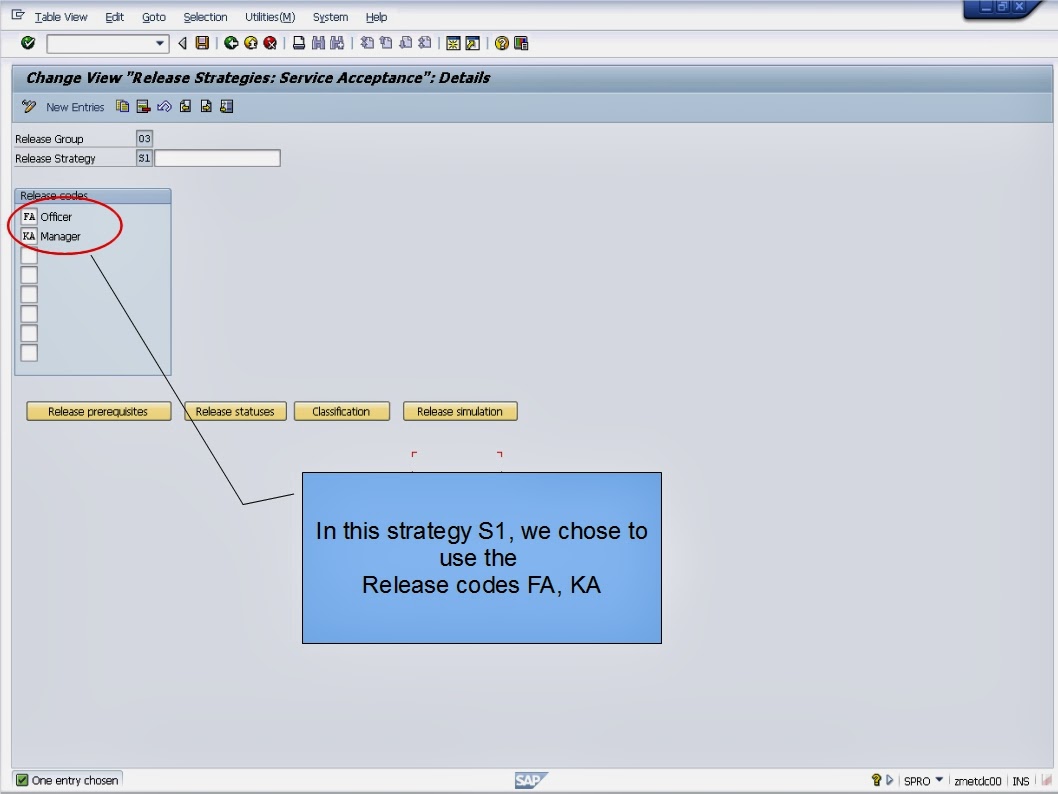This screenshot has height=794, width=1058.
Task: Click the Find Next binoculars icon
Action: [337, 43]
